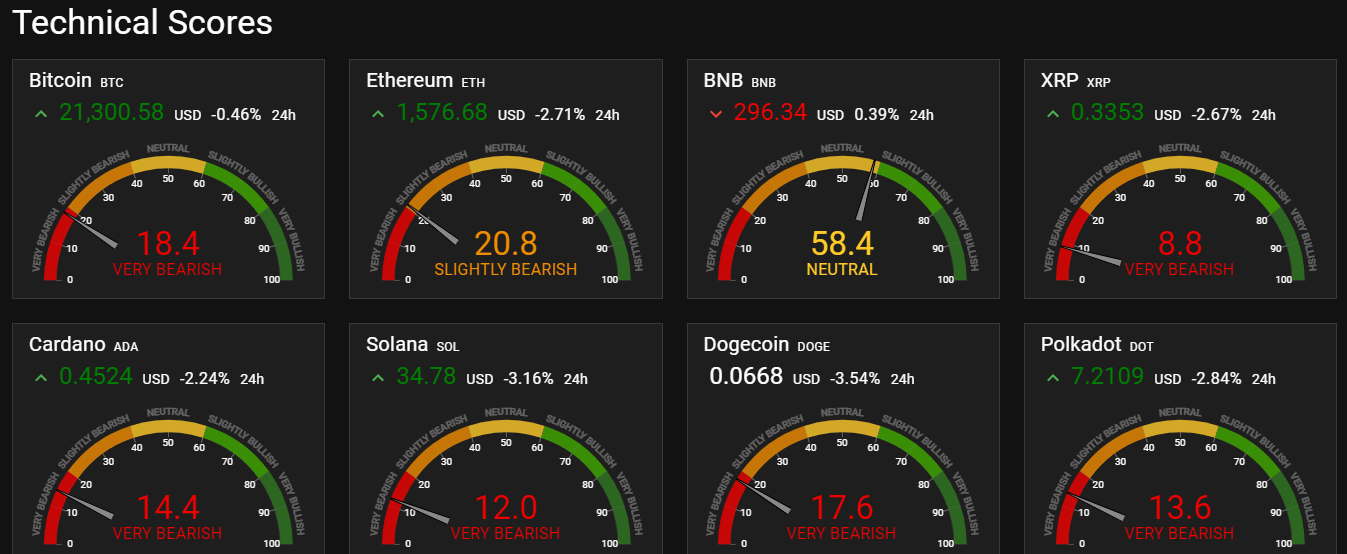Click Dogecoin gauge score 17.6
Viewport: 1347px width, 554px height.
843,508
